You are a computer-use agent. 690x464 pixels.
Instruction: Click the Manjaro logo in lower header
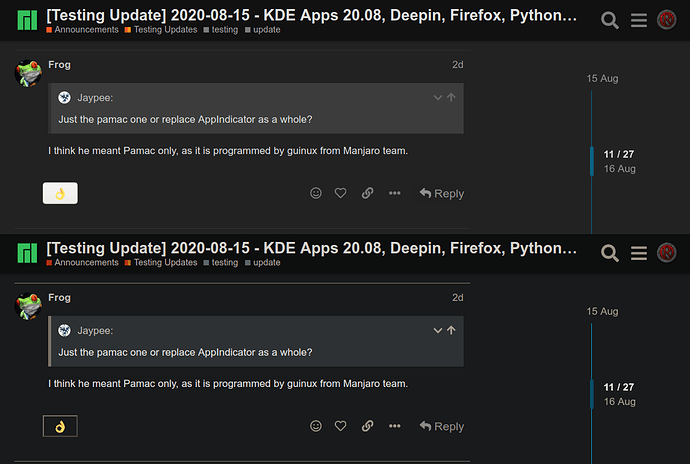[x=27, y=253]
